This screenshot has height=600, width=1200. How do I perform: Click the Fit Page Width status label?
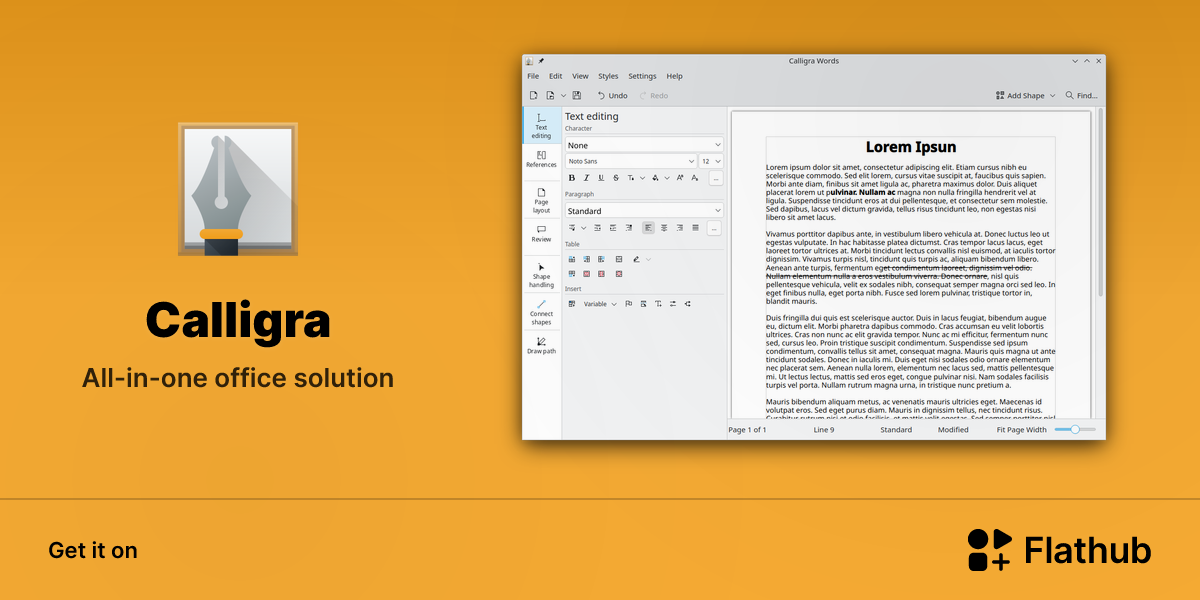click(x=1021, y=430)
